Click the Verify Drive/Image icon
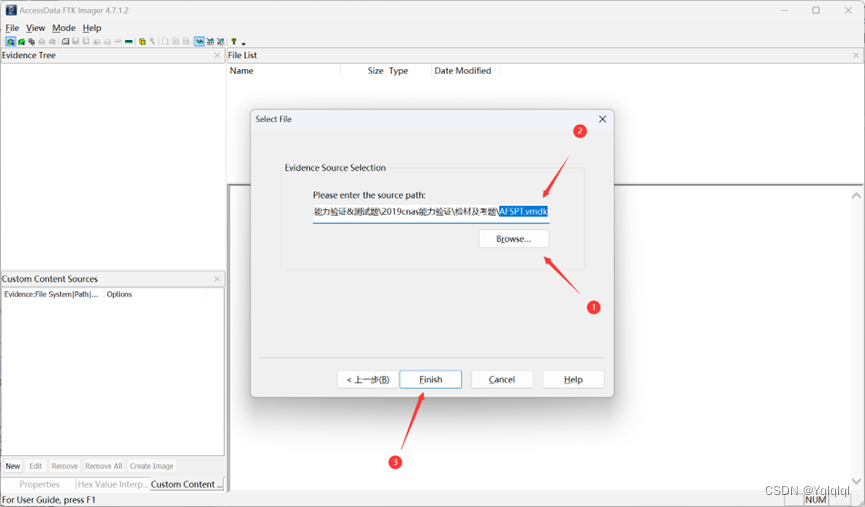Viewport: 865px width, 507px height. tap(118, 41)
